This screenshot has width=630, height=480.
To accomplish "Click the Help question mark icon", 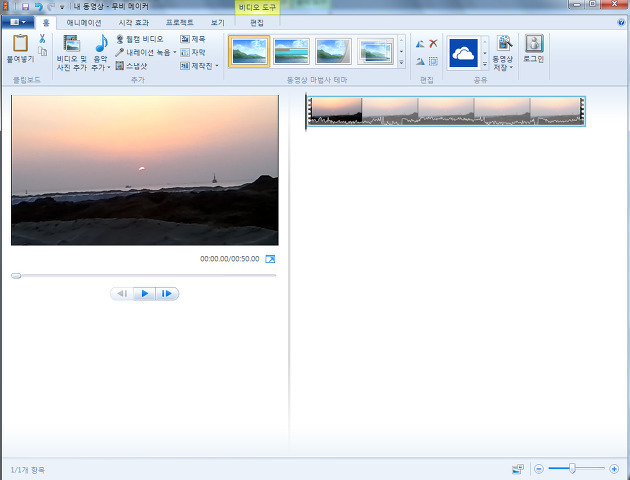I will tap(621, 22).
